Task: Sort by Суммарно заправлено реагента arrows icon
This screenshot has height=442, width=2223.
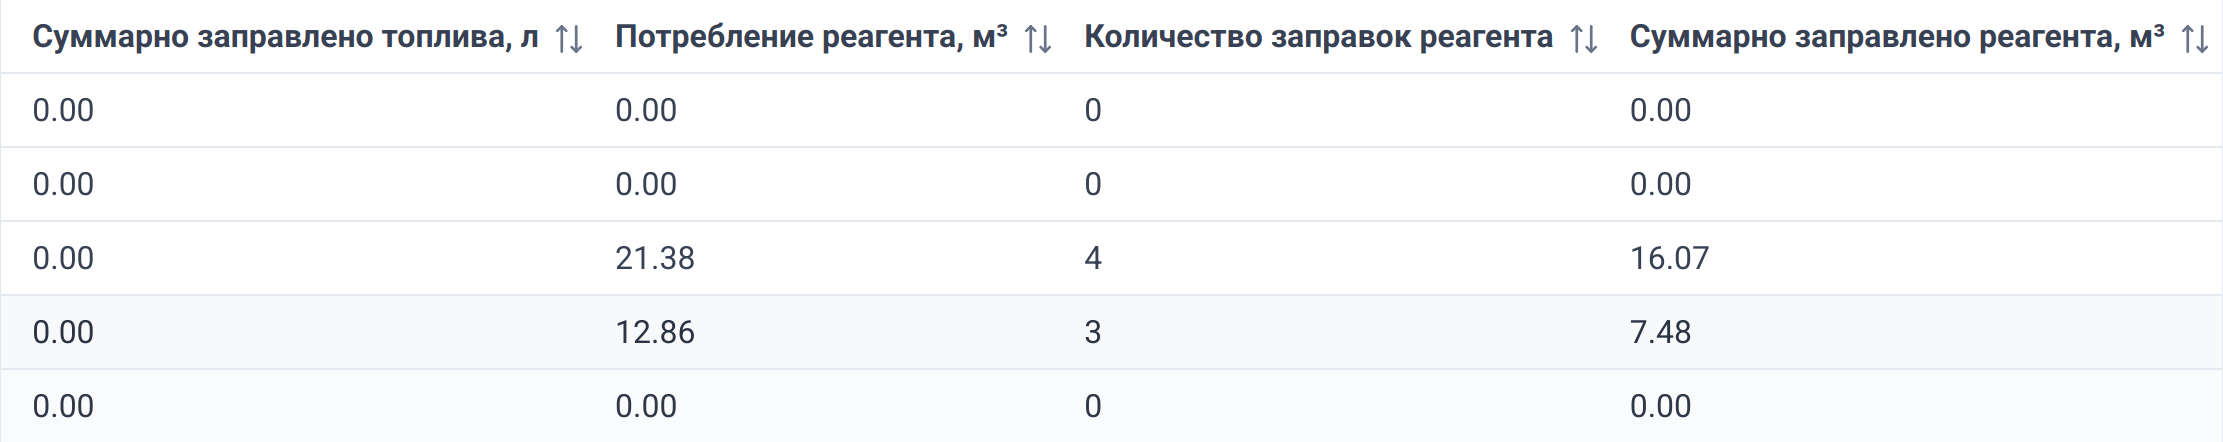Action: click(x=2195, y=39)
